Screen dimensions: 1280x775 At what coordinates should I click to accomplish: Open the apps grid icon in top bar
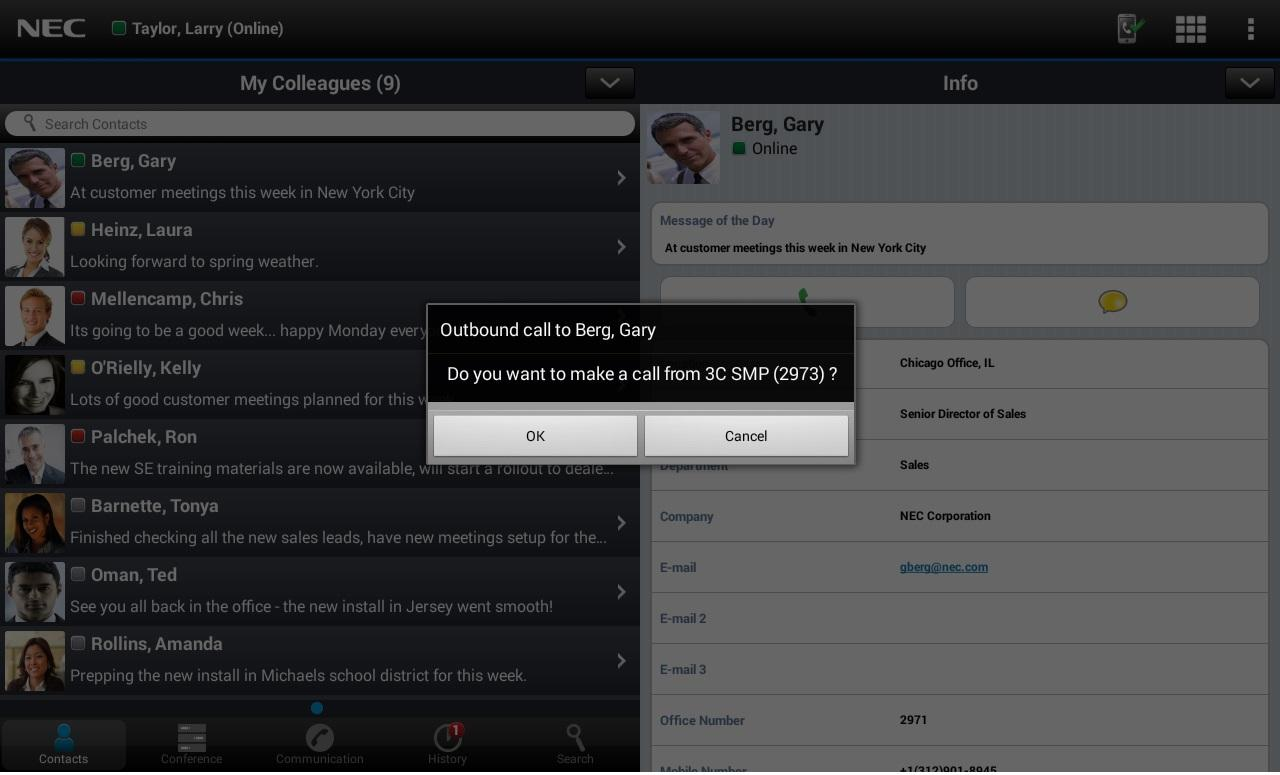point(1190,29)
